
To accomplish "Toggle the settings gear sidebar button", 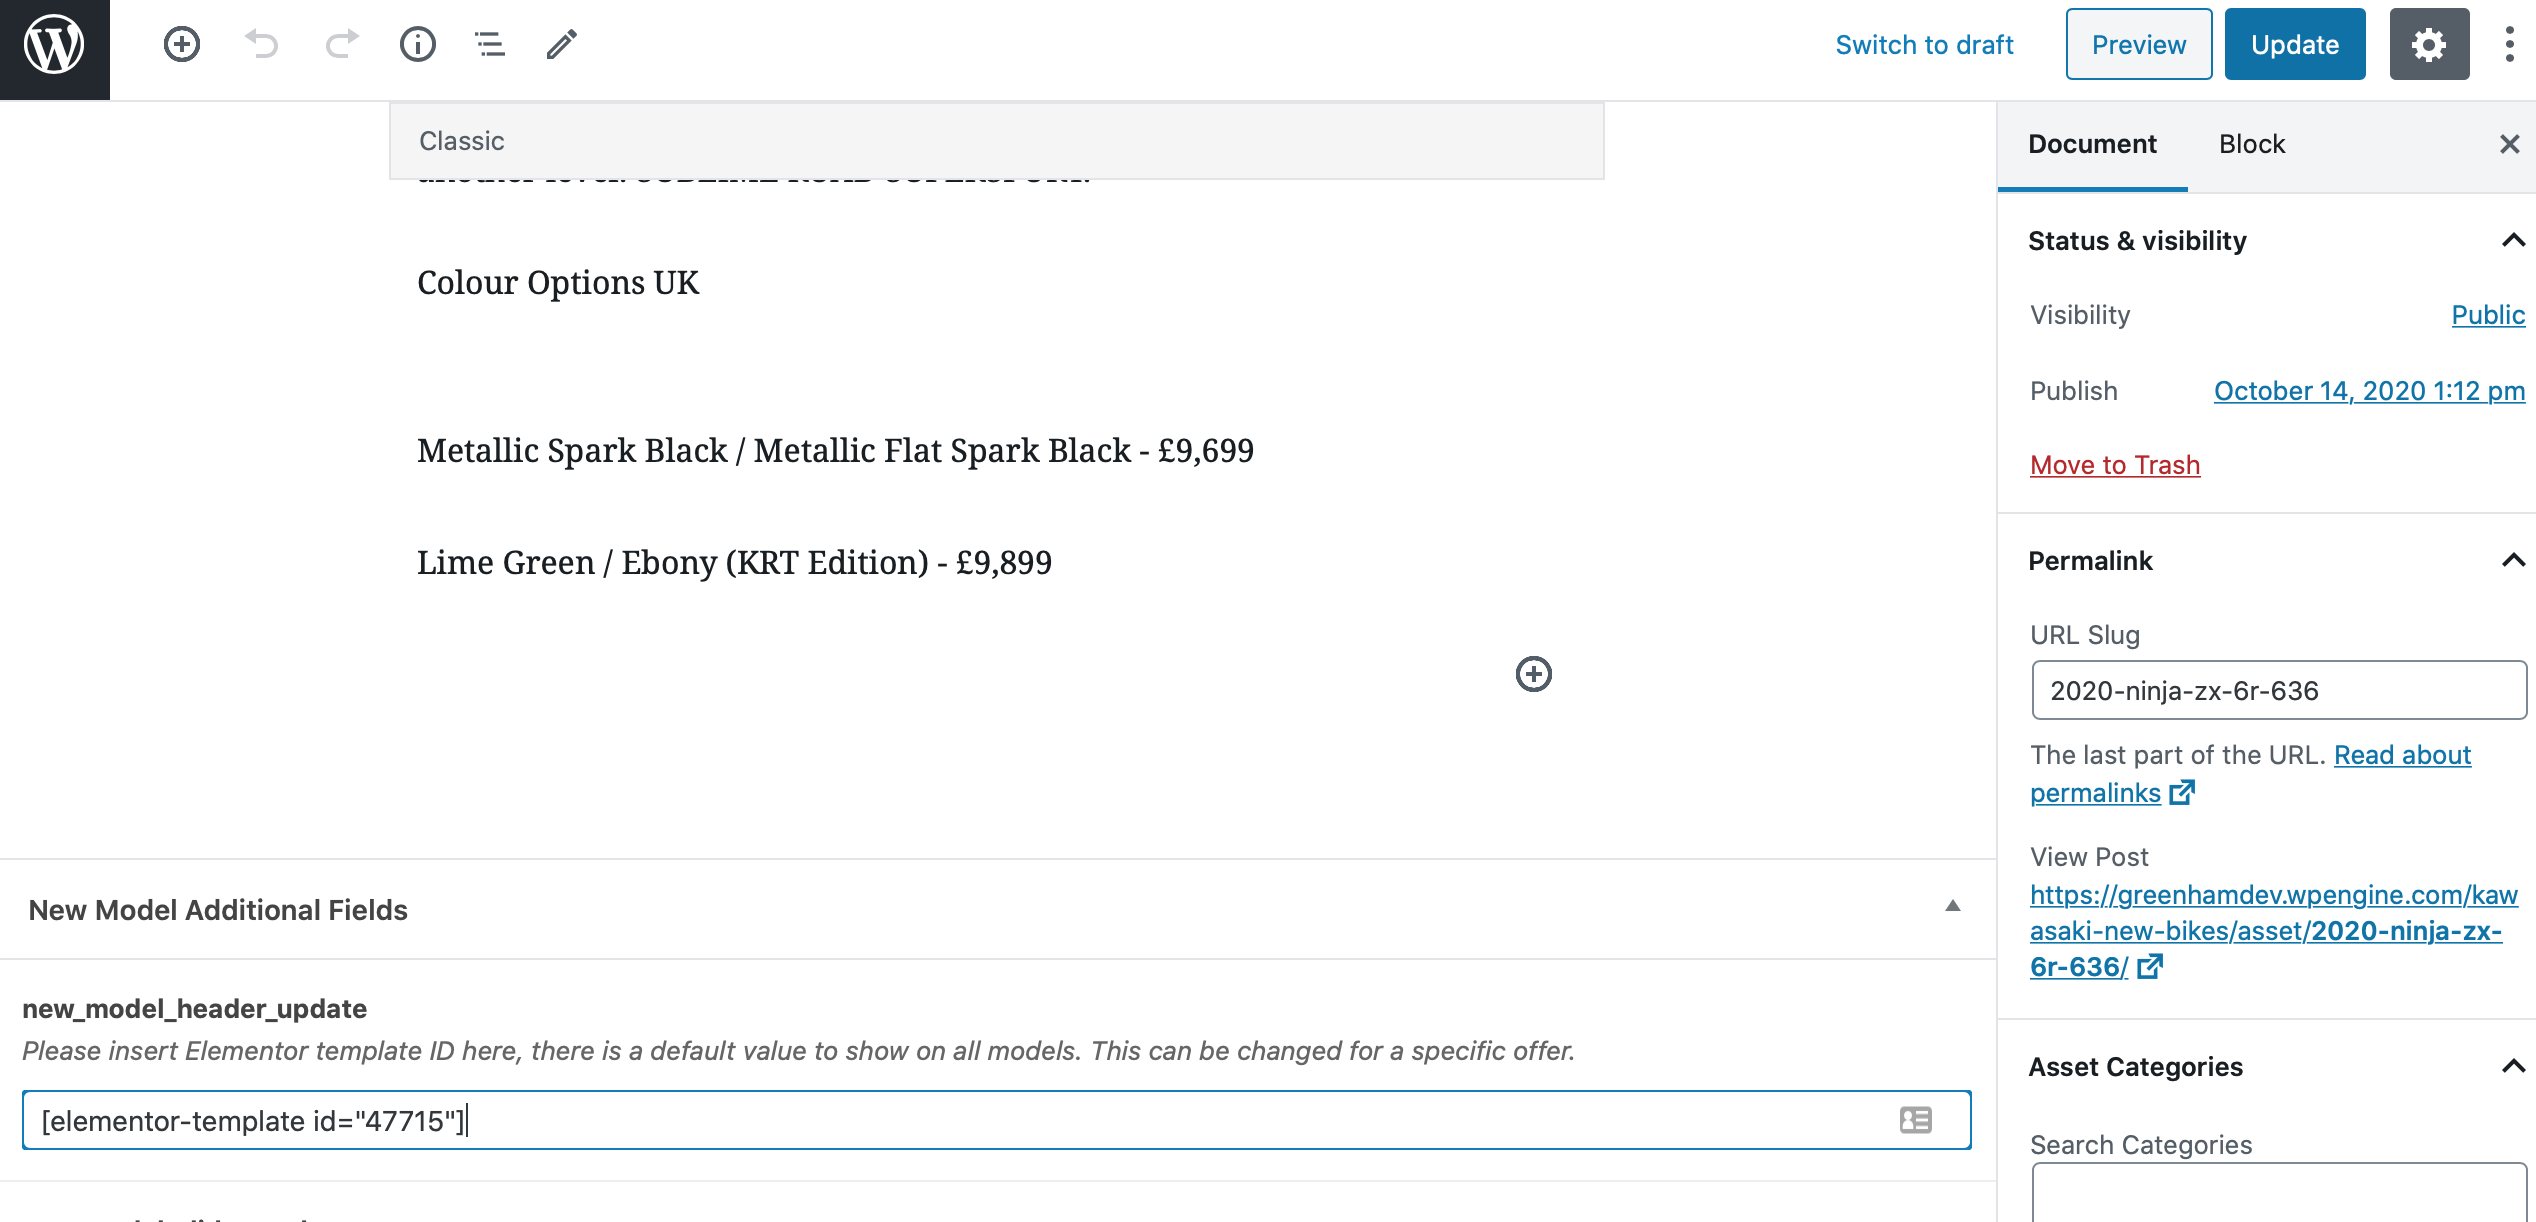I will (2429, 45).
